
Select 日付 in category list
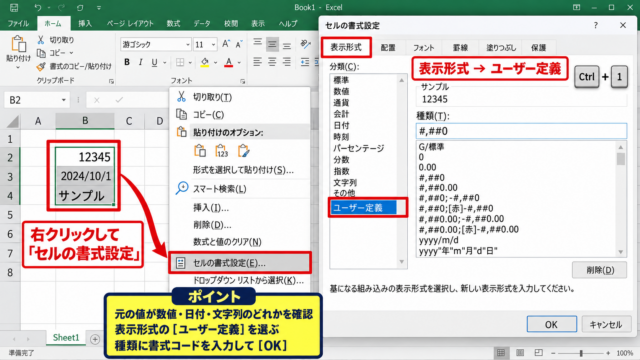(x=341, y=125)
